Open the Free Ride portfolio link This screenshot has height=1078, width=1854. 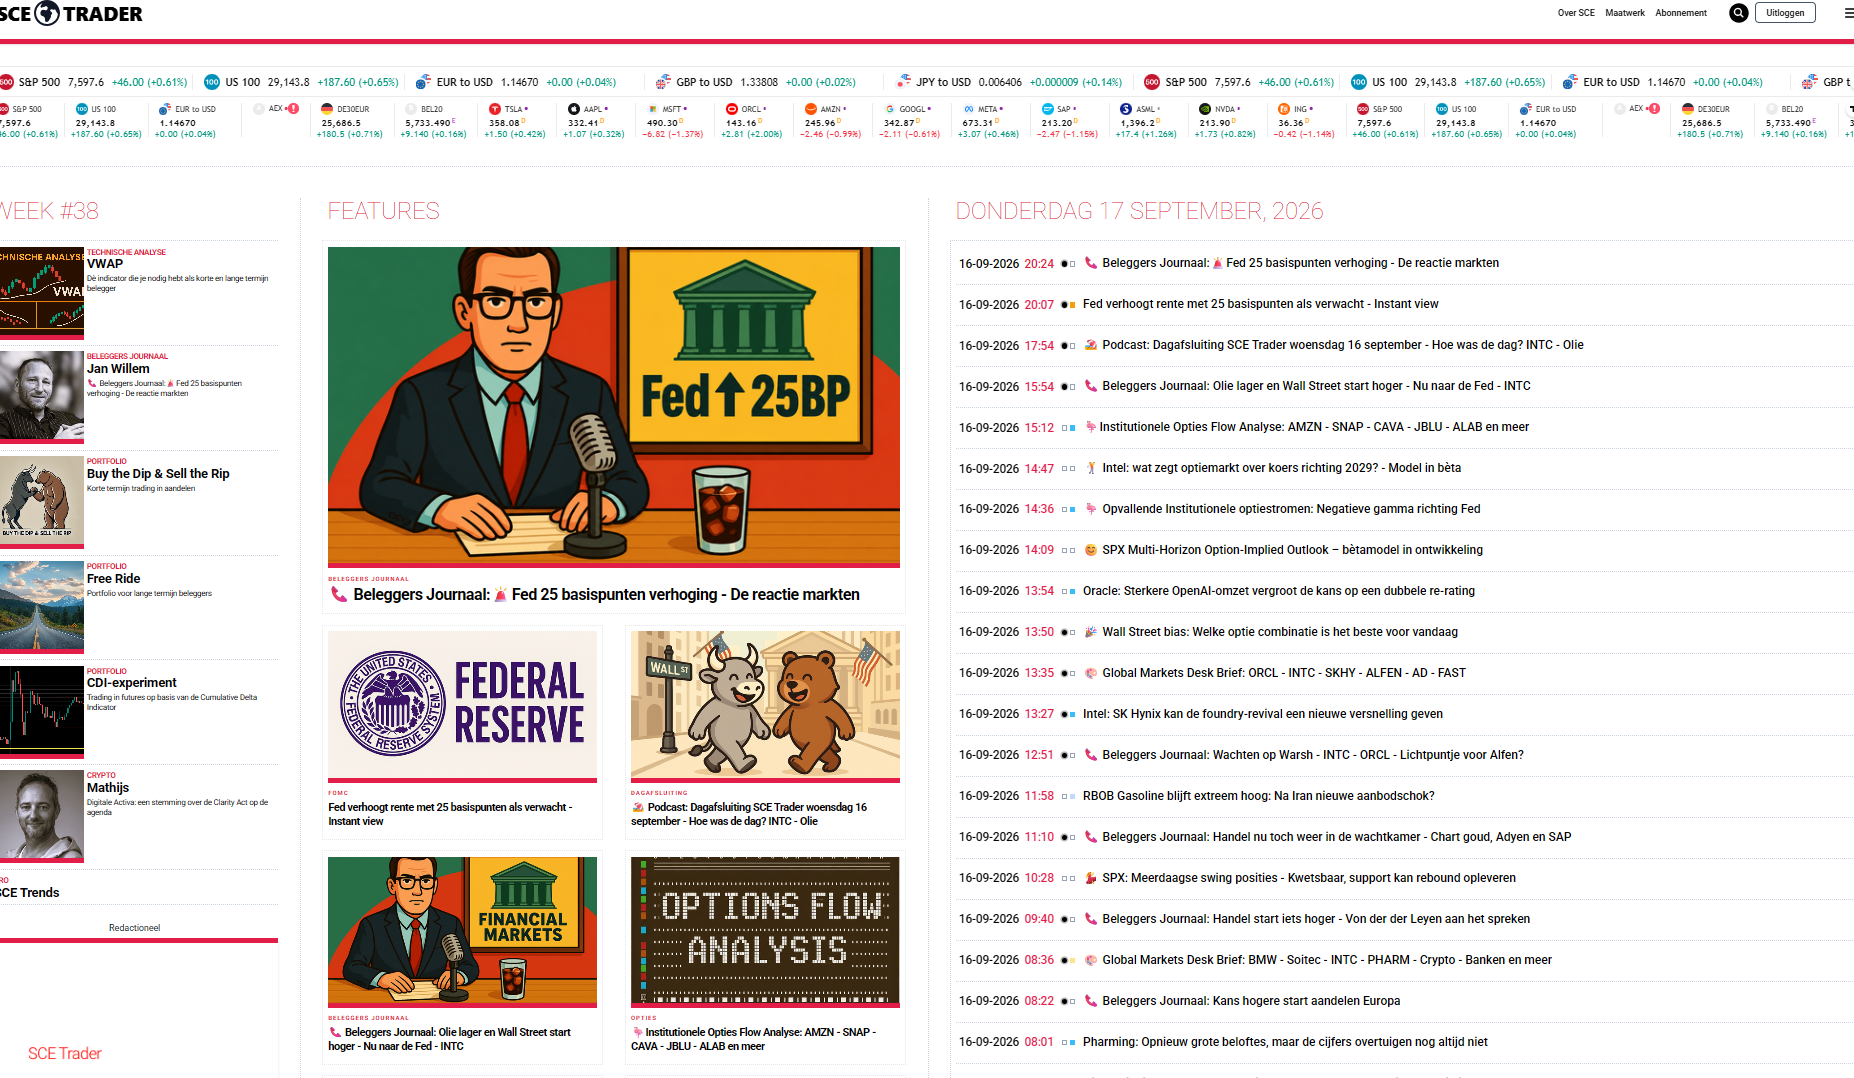coord(114,579)
